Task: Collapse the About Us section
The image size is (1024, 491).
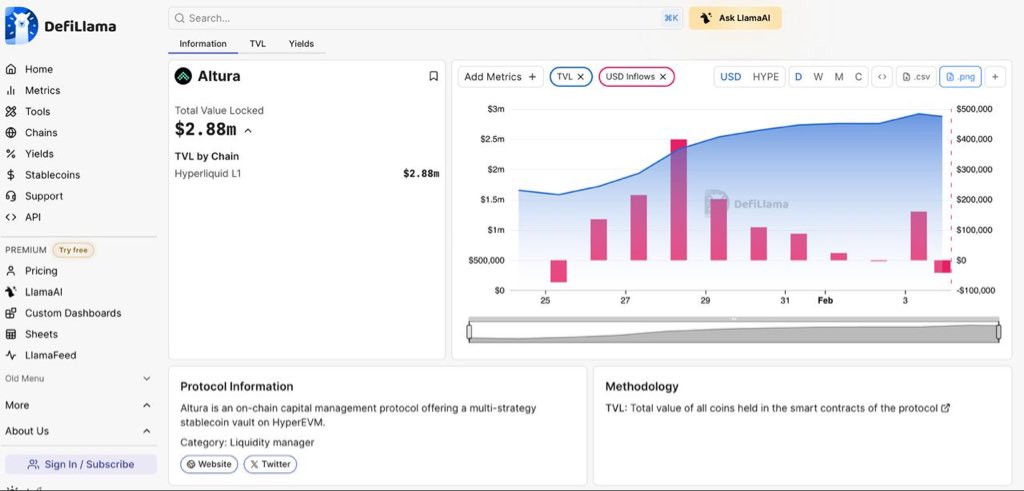Action: tap(78, 431)
